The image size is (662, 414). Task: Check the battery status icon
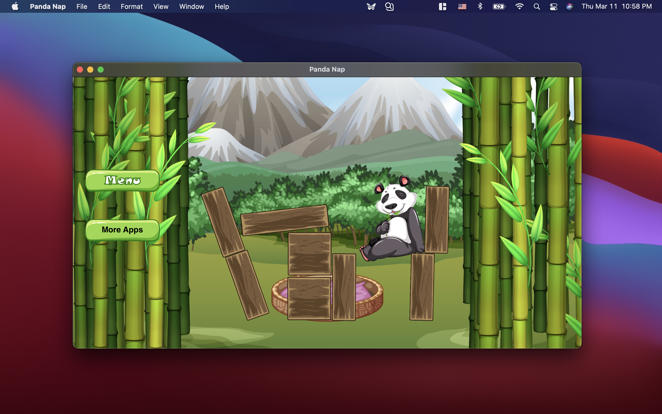[x=499, y=6]
